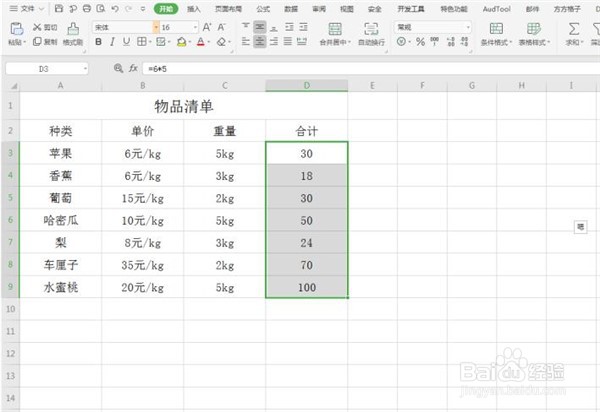Image resolution: width=600 pixels, height=412 pixels.
Task: Toggle bottom vertical alignment
Action: (274, 27)
